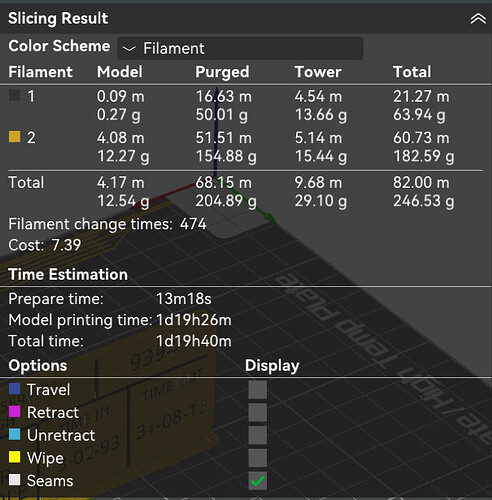The height and width of the screenshot is (500, 492).
Task: Toggle Travel display checkbox
Action: [257, 390]
